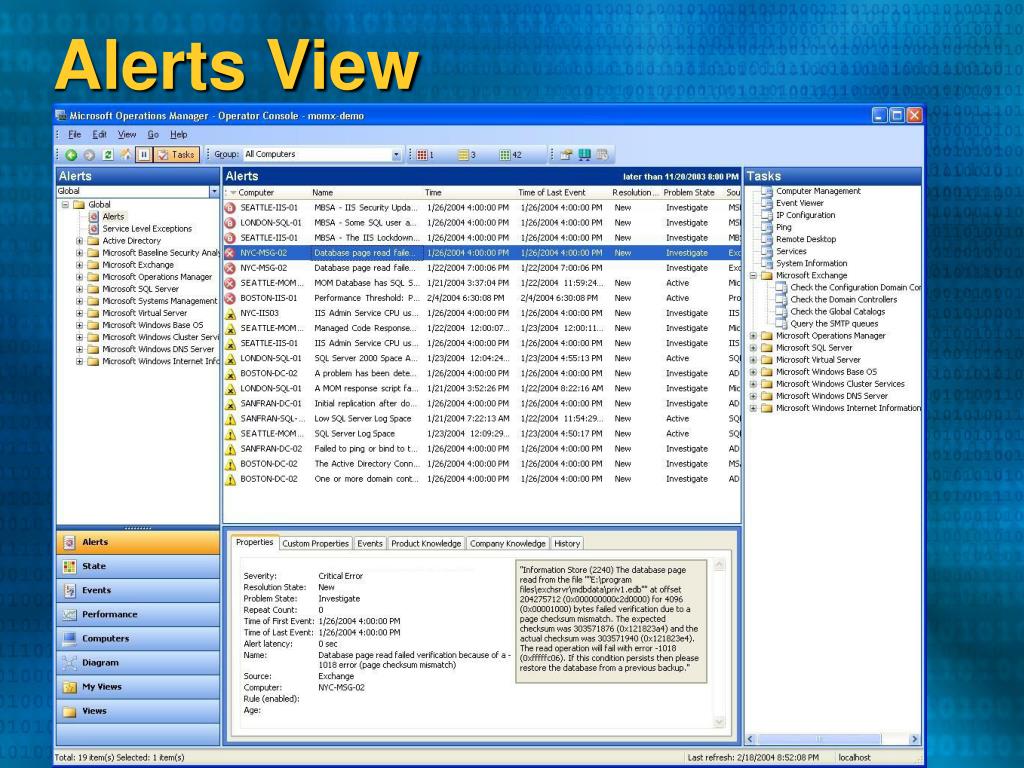Screen dimensions: 1024x768
Task: Open the Edit menu
Action: pos(99,135)
